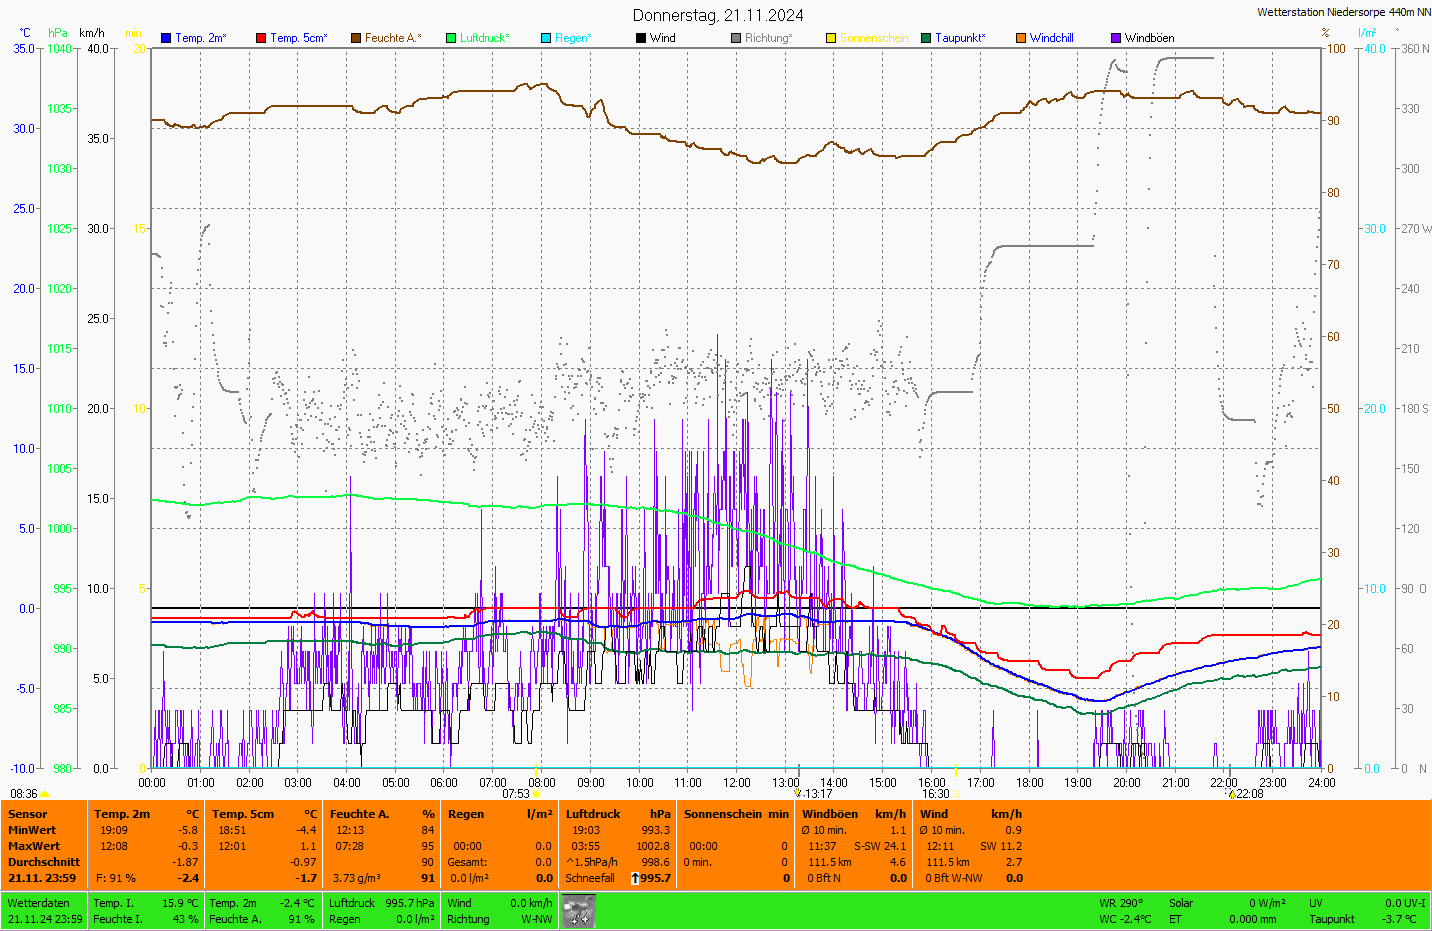Toggle the Windböen legend entry

coord(1149,38)
